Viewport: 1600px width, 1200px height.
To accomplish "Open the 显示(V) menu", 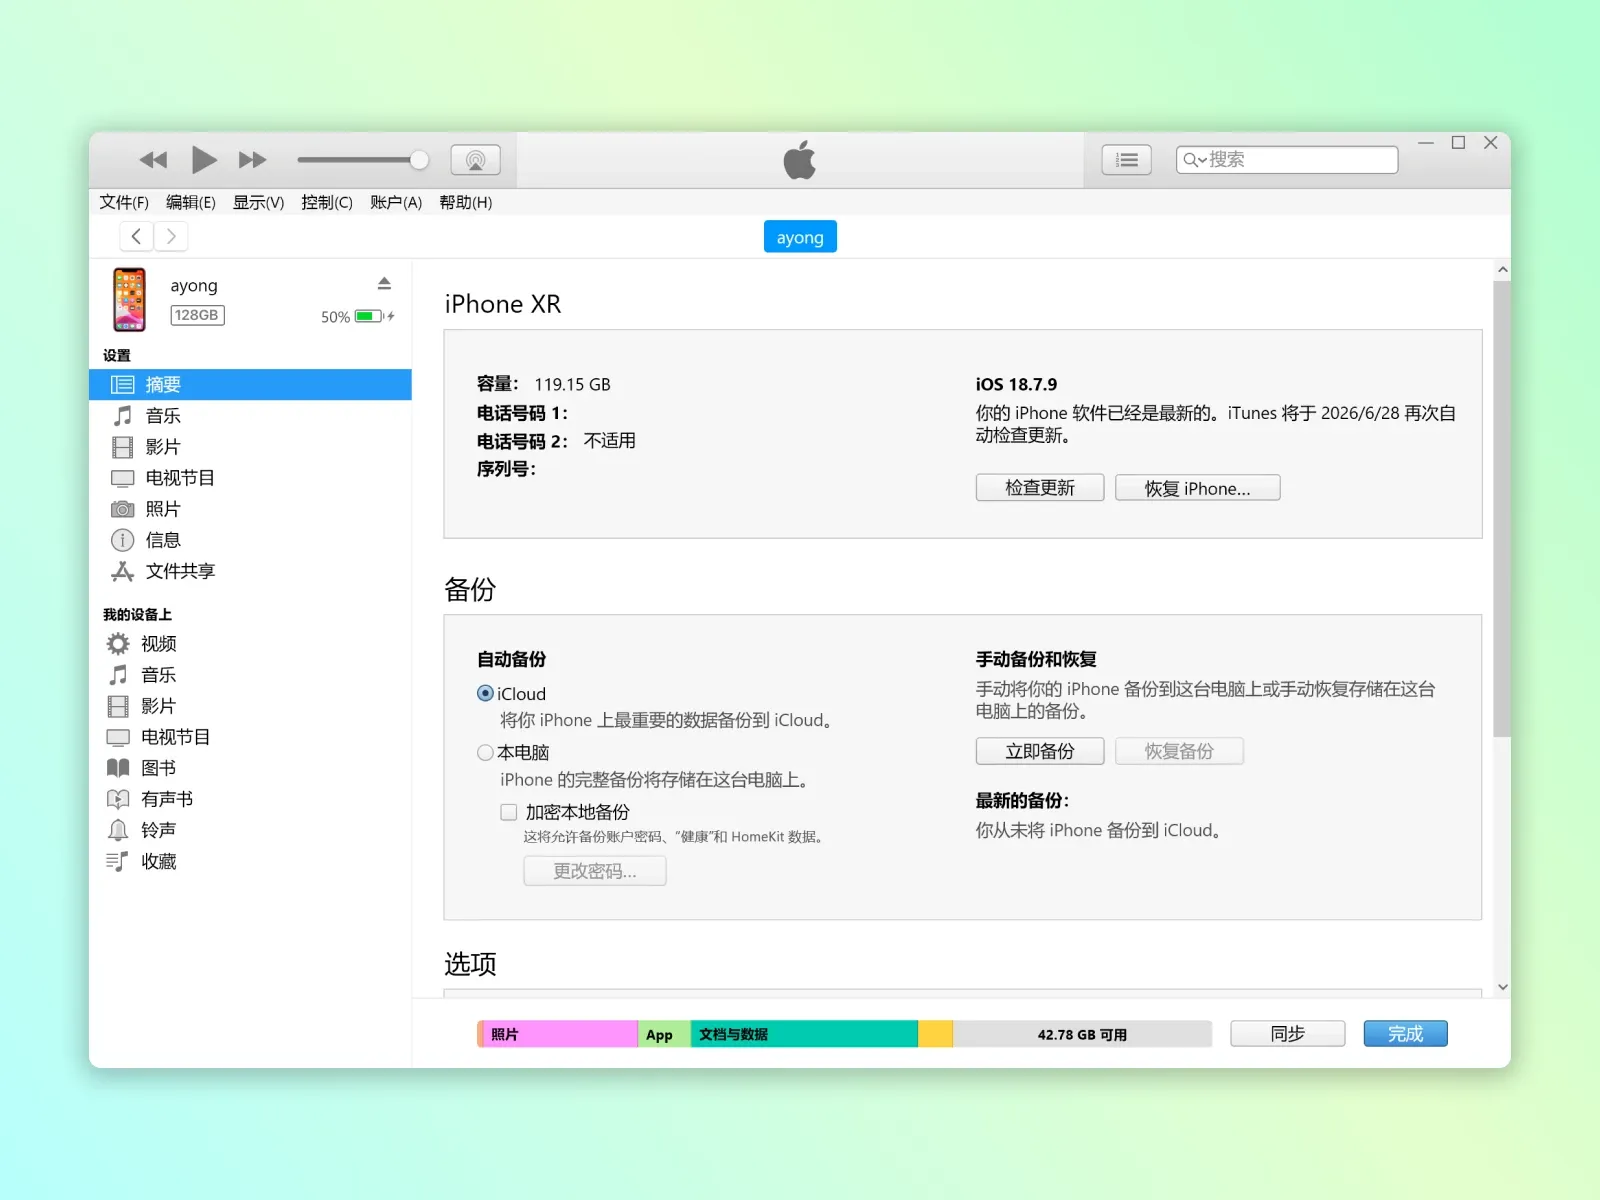I will pyautogui.click(x=259, y=202).
